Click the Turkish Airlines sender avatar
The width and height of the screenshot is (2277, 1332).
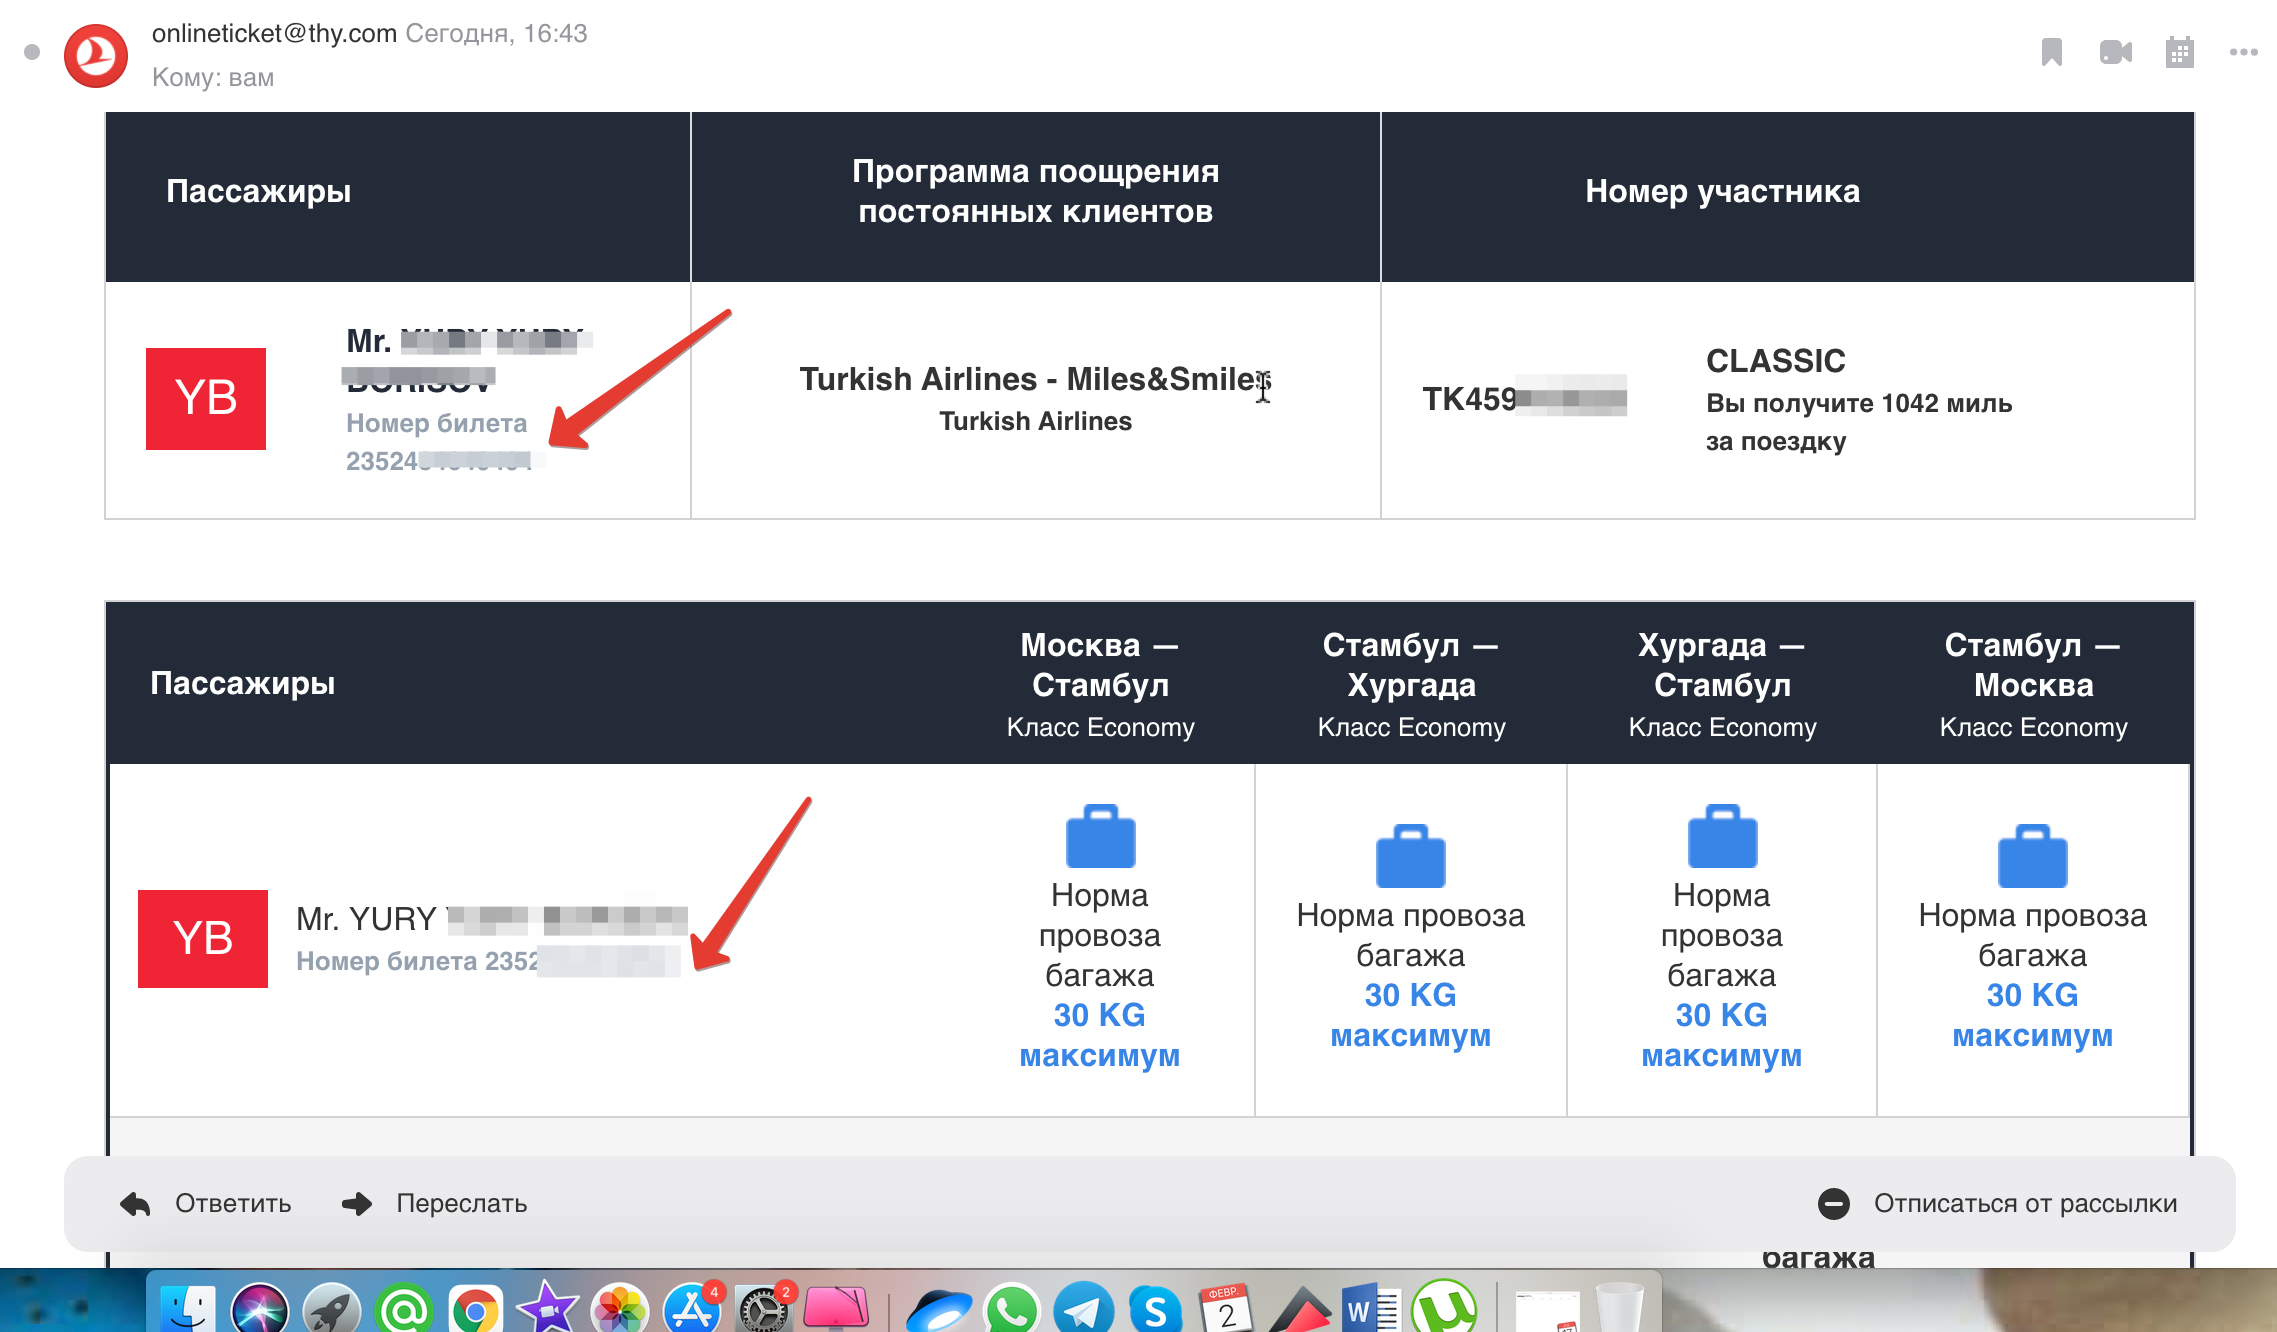[96, 56]
